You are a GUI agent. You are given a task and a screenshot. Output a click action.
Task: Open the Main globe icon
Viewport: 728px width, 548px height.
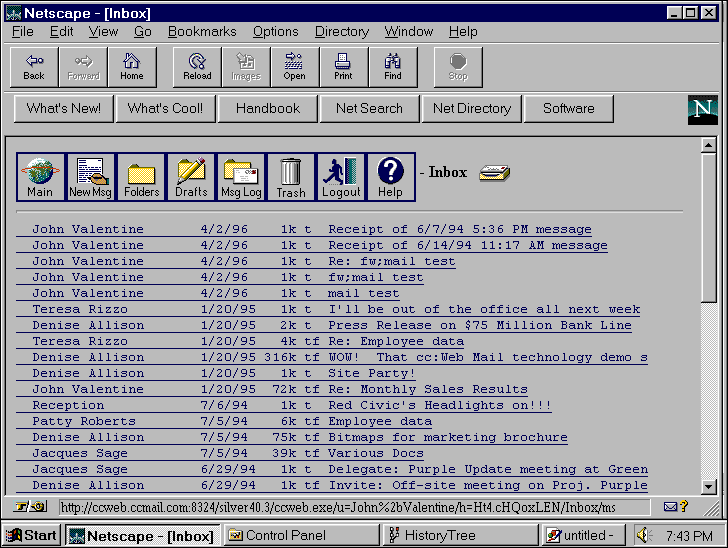[40, 177]
